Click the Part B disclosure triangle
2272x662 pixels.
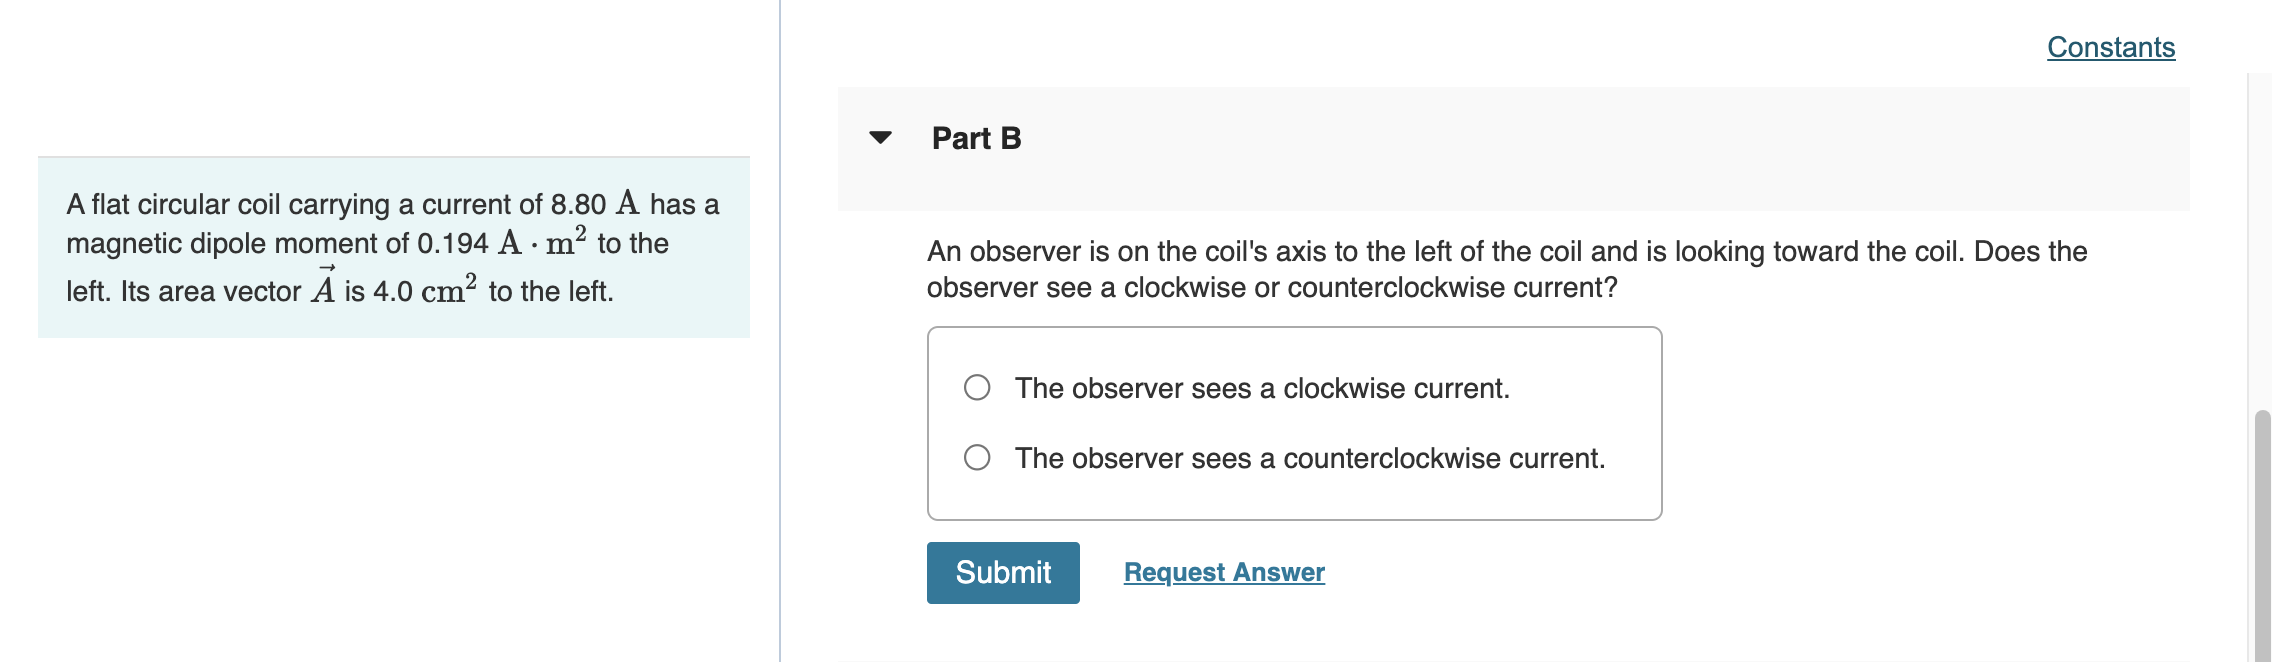tap(878, 139)
